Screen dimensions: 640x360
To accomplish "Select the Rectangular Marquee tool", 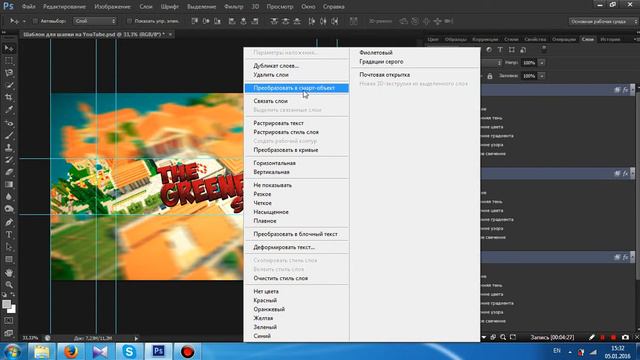I will (x=9, y=61).
